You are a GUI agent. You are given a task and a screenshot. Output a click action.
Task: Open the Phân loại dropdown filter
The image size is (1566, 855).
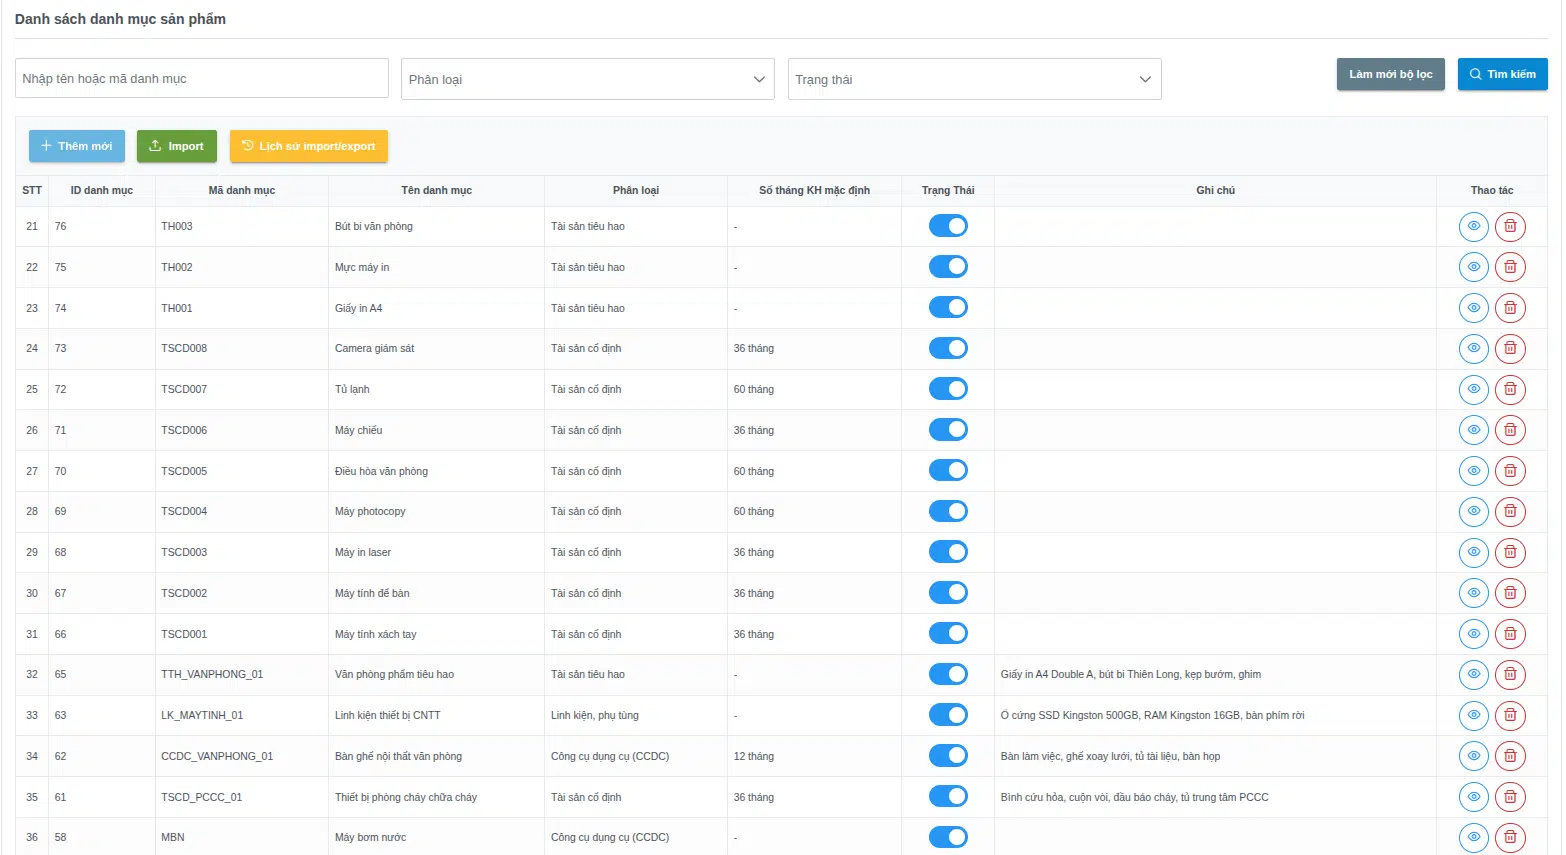pyautogui.click(x=588, y=79)
